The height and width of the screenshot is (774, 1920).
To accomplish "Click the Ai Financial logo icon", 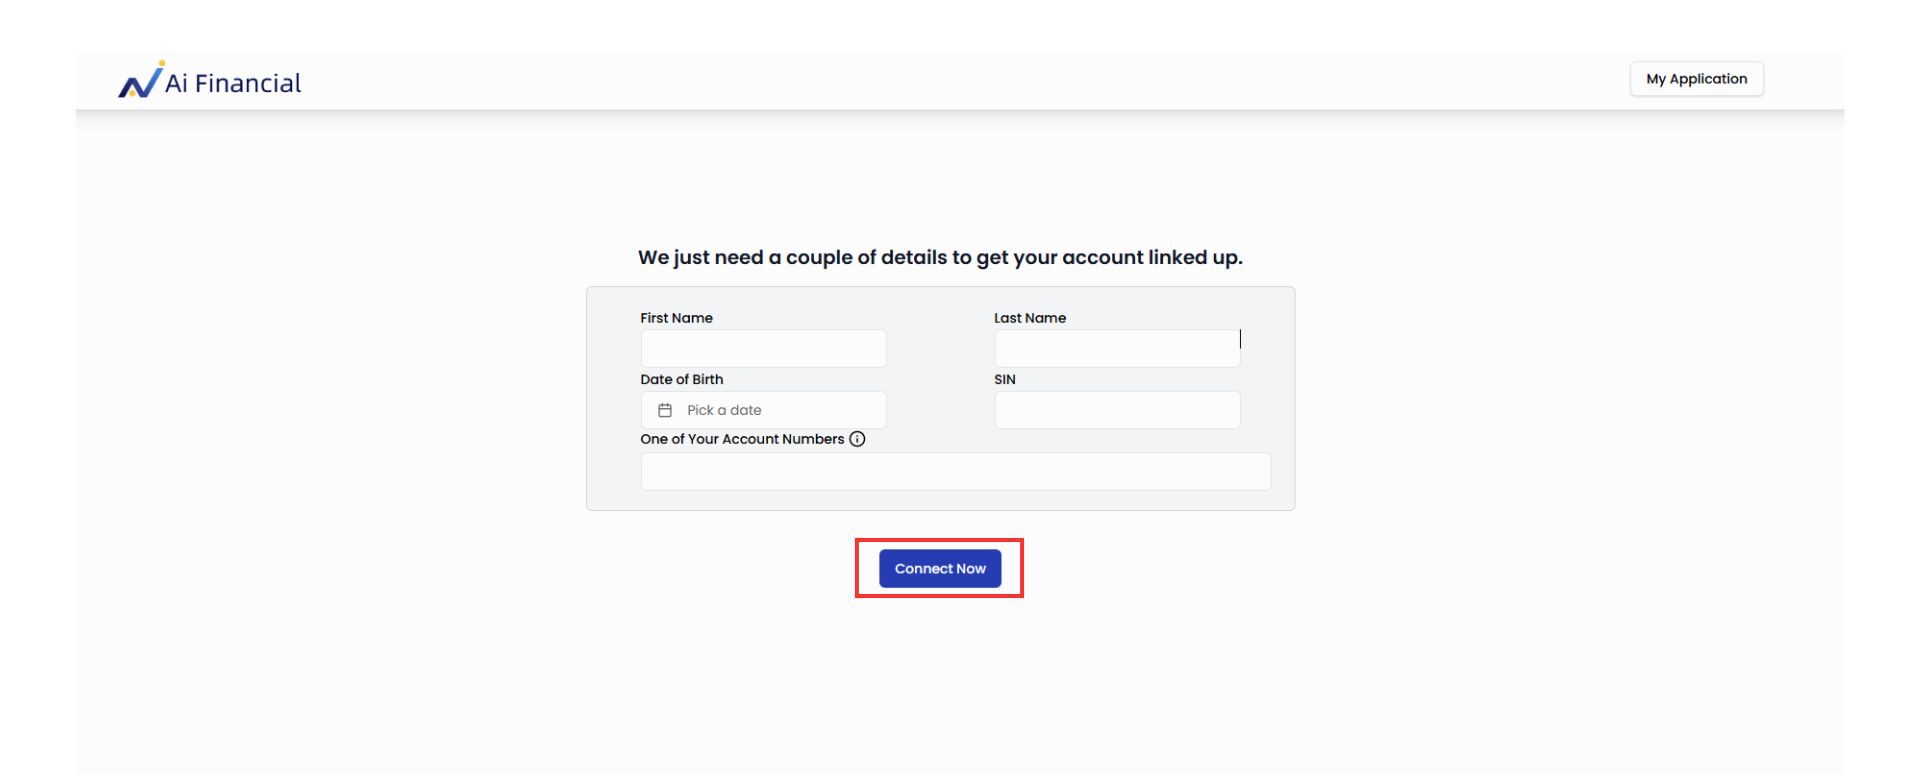I will [141, 81].
